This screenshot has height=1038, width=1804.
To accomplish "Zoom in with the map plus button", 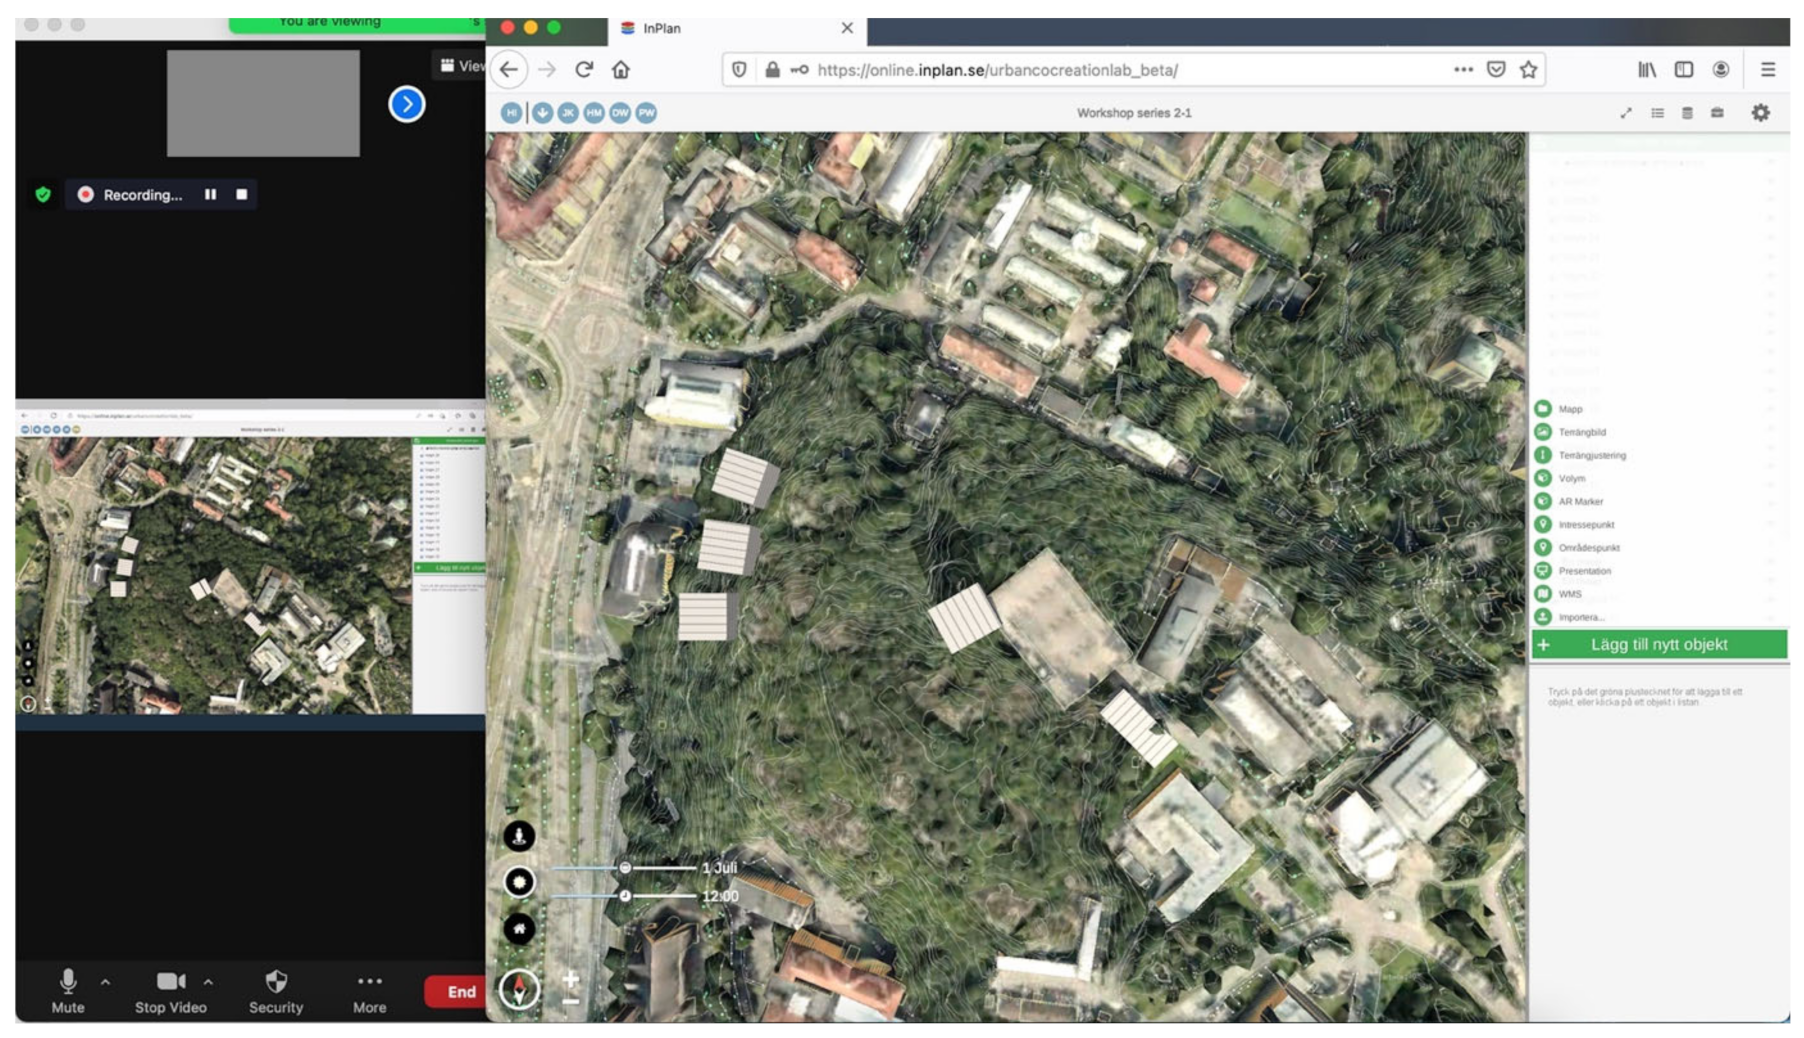I will click(x=571, y=977).
